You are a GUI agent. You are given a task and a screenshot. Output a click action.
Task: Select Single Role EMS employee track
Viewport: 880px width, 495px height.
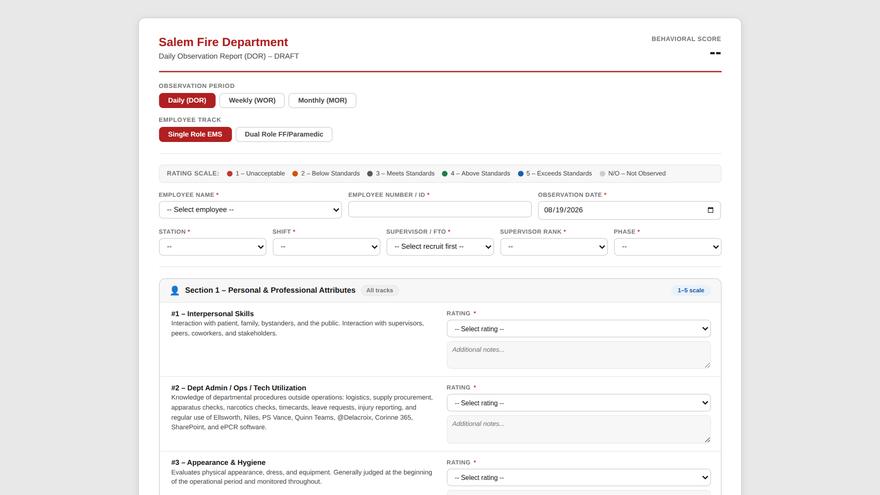pyautogui.click(x=195, y=134)
